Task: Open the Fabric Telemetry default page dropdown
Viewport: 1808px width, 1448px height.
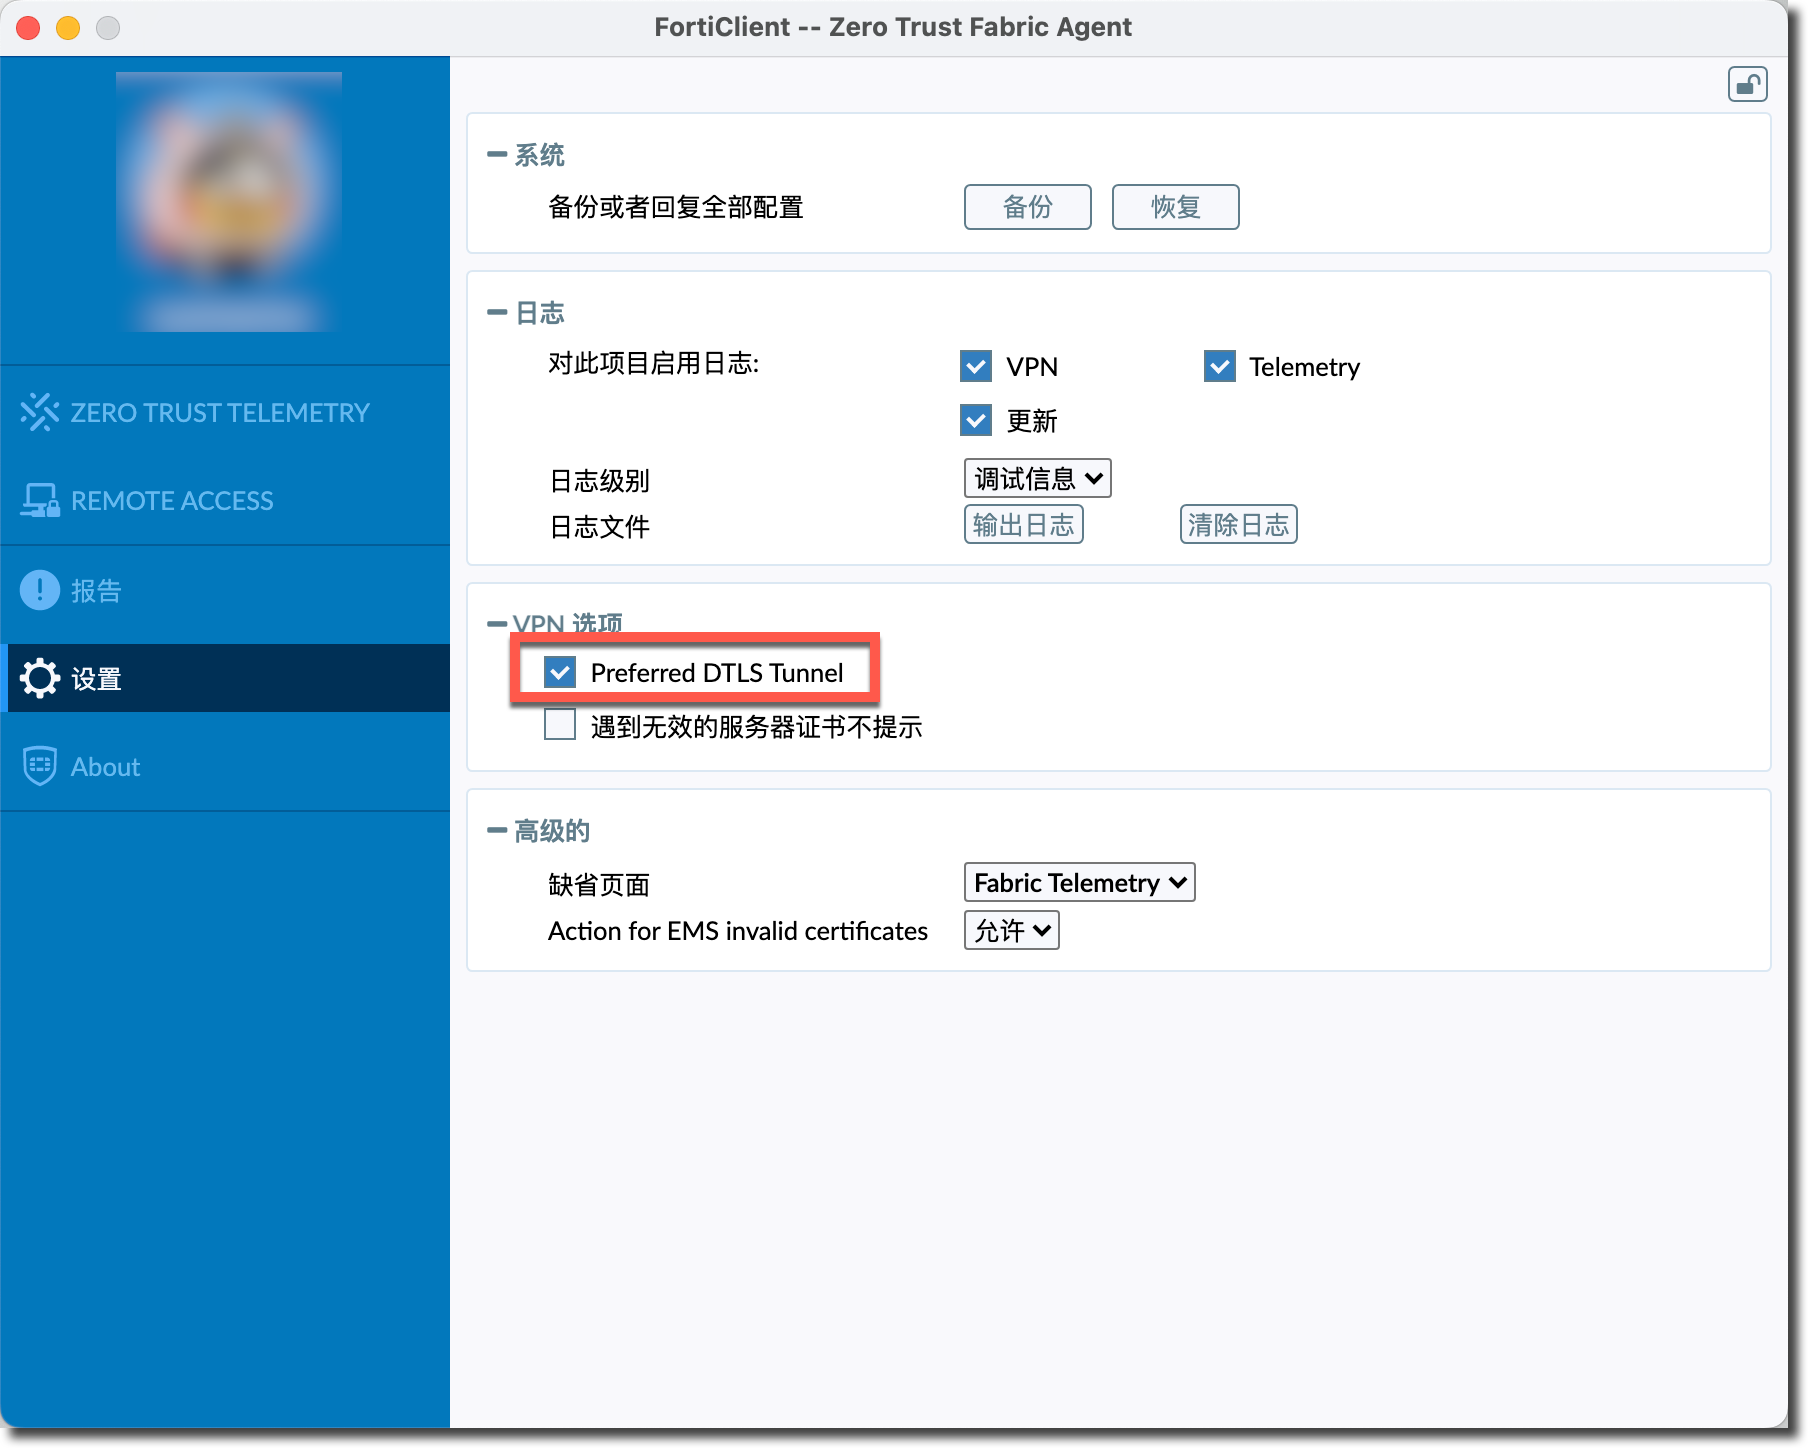Action: click(1079, 882)
